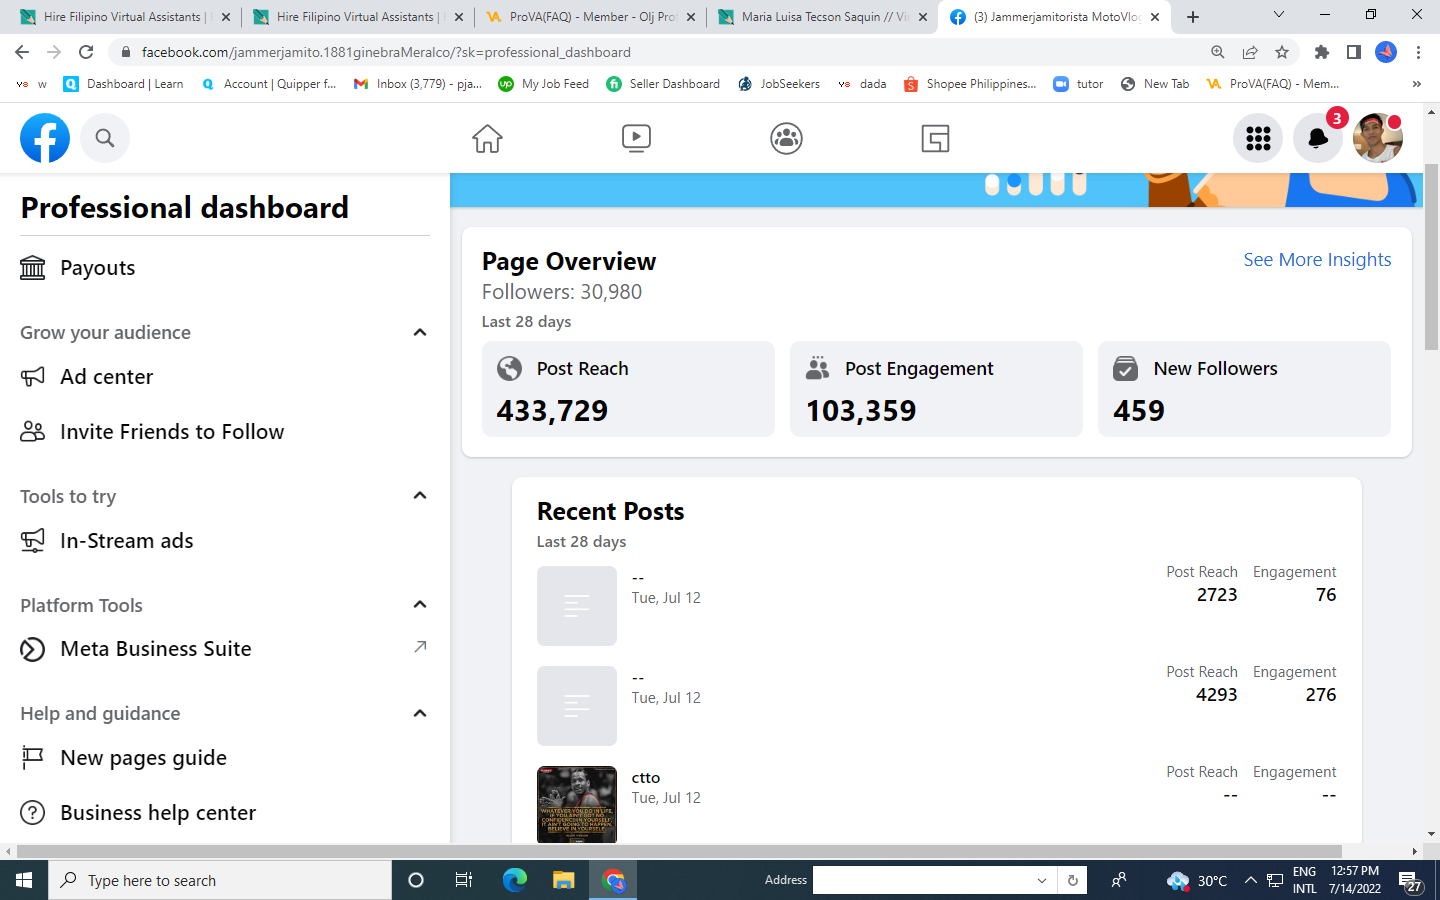This screenshot has height=900, width=1440.
Task: Open Microsoft Edge from taskbar
Action: [515, 880]
